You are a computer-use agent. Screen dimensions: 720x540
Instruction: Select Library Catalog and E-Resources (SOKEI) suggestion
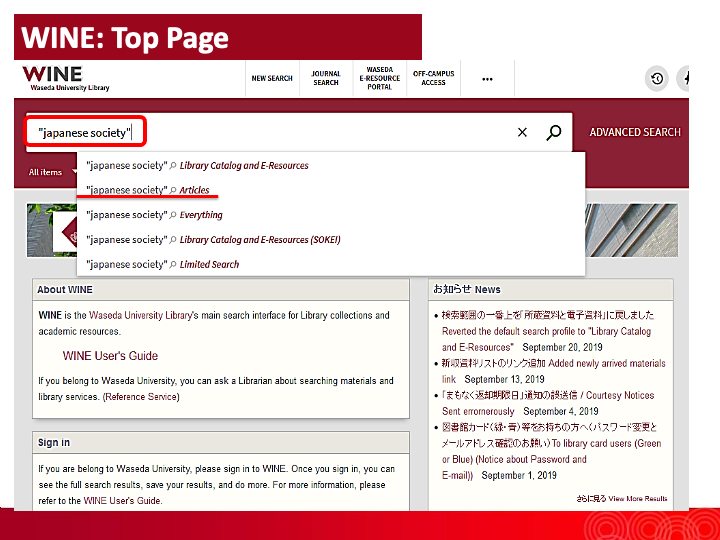click(x=213, y=240)
